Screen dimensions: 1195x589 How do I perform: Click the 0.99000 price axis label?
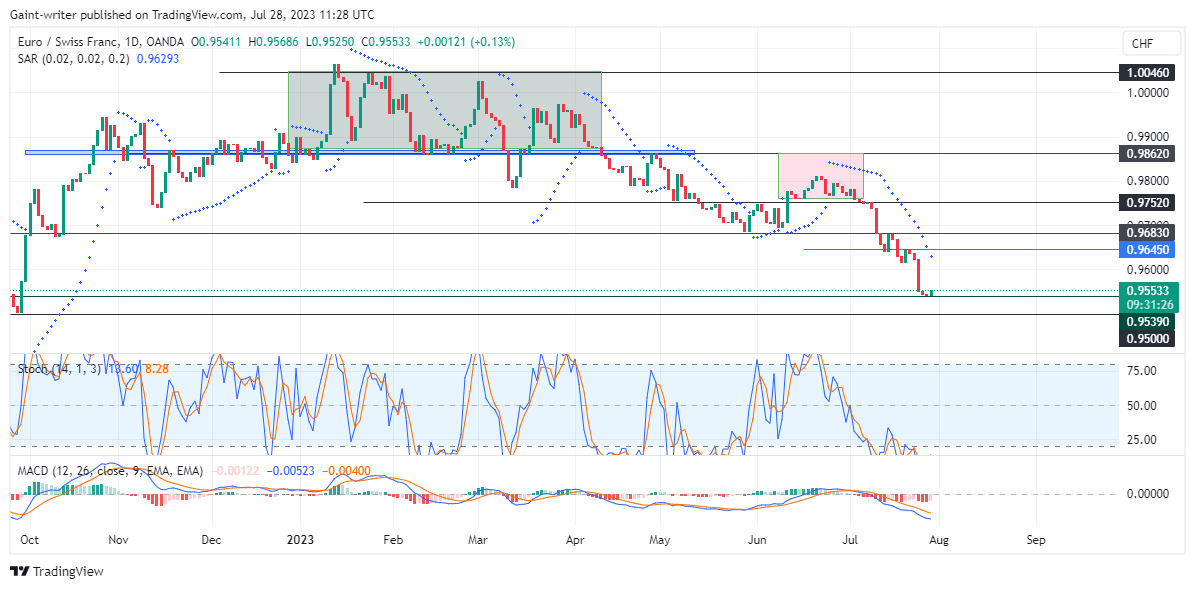click(1148, 136)
